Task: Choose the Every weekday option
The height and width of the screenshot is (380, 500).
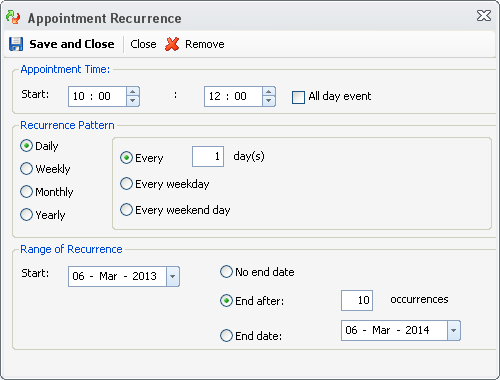Action: coord(126,184)
